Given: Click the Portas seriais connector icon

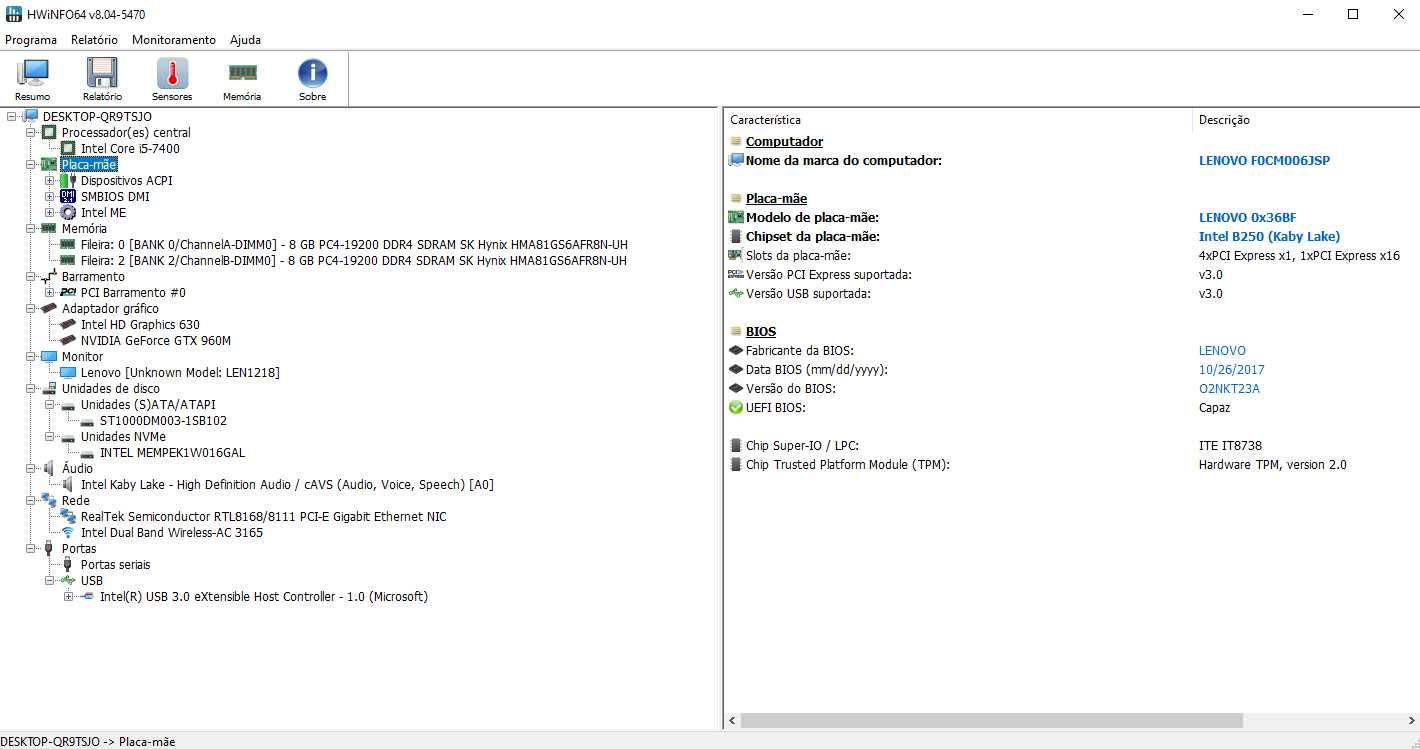Looking at the screenshot, I should pos(68,565).
